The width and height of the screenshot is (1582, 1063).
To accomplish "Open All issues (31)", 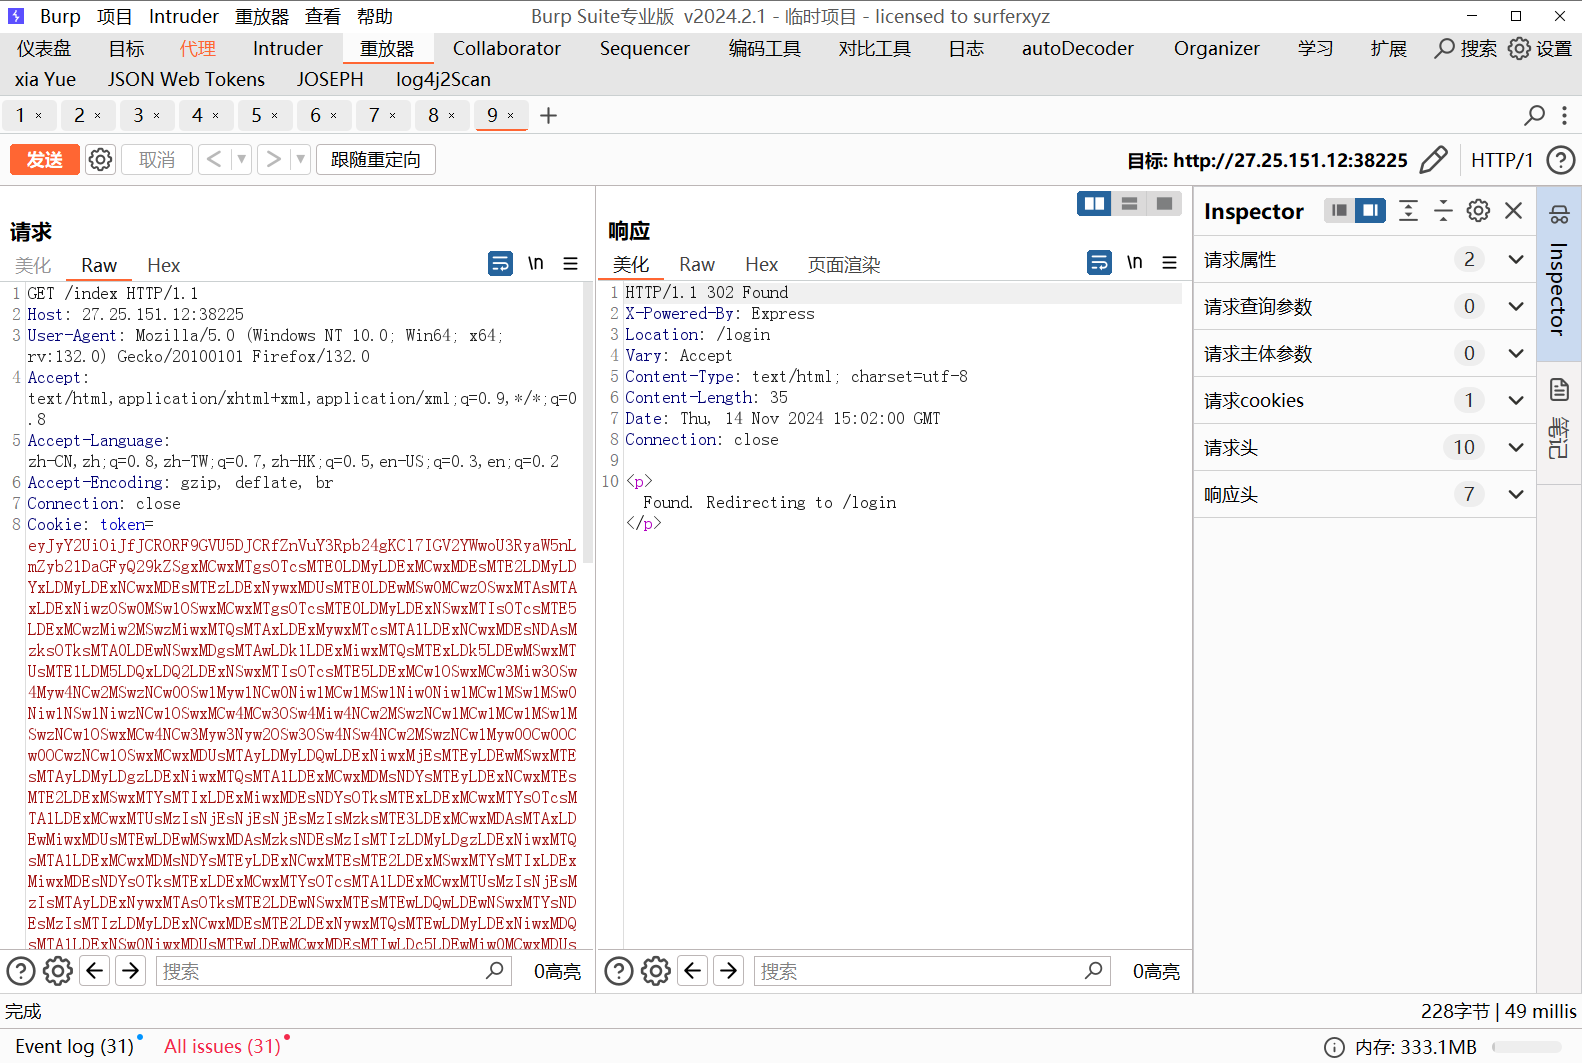I will point(222,1047).
